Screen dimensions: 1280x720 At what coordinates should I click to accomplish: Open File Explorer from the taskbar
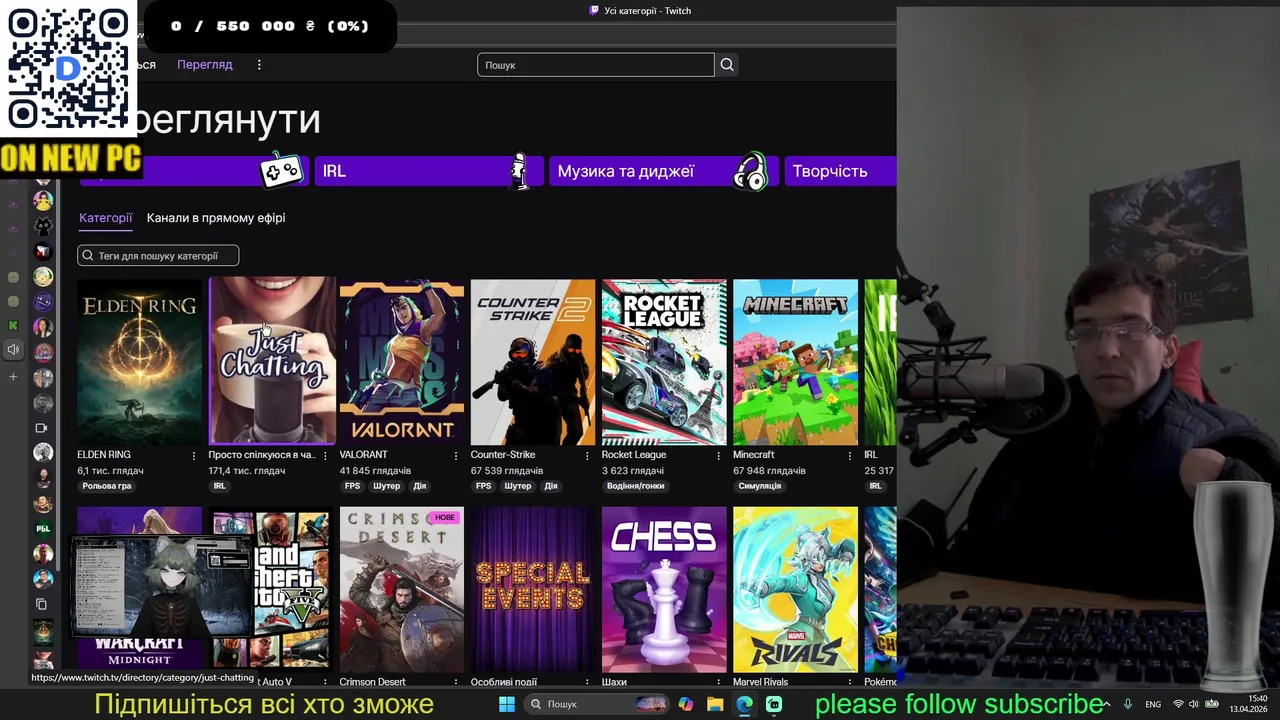(x=715, y=704)
